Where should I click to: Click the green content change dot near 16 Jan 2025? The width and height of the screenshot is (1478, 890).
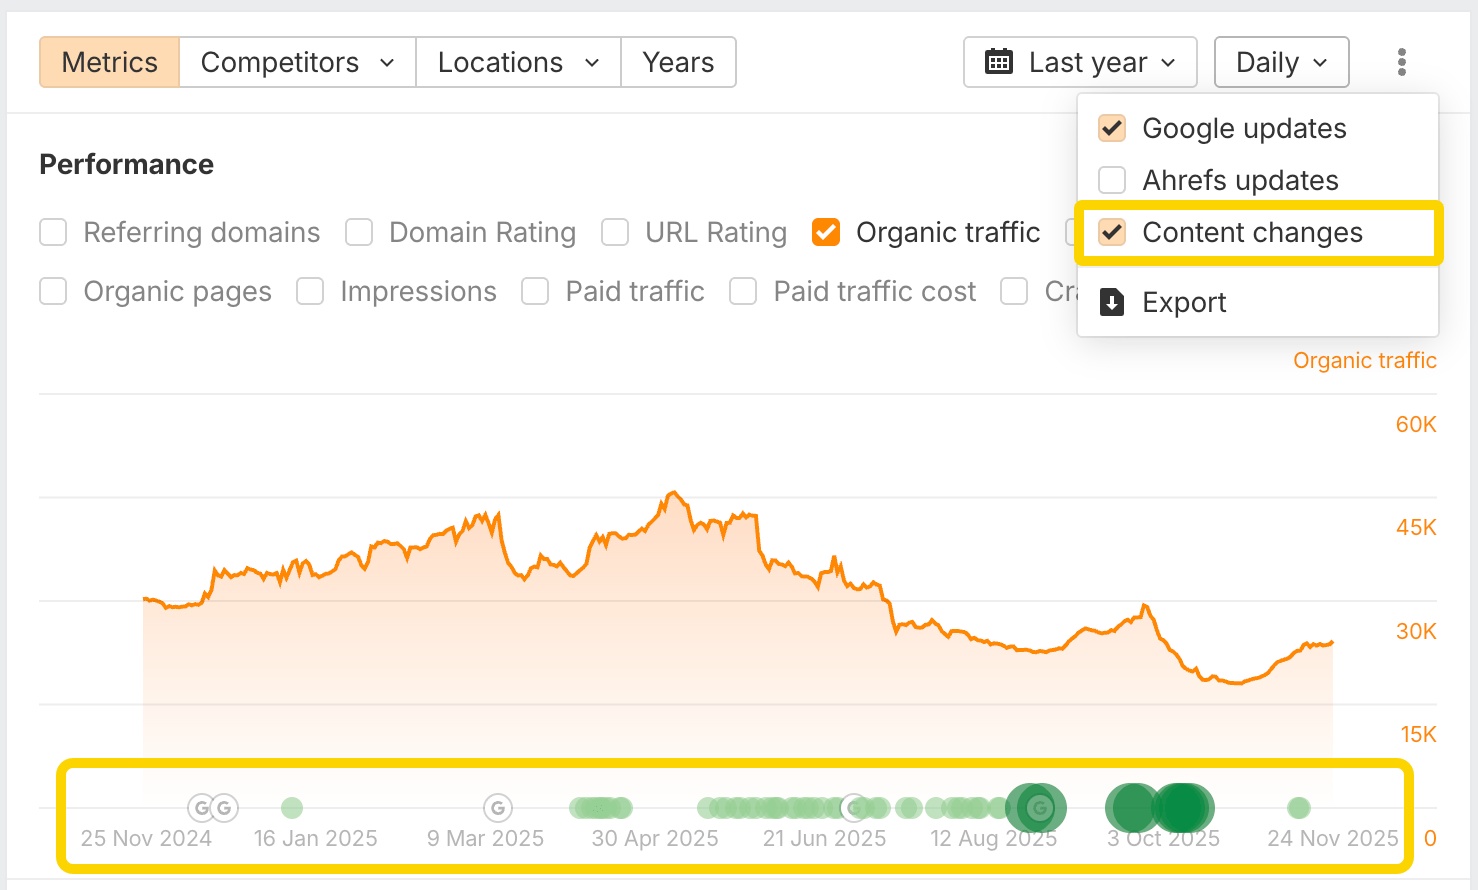tap(292, 807)
